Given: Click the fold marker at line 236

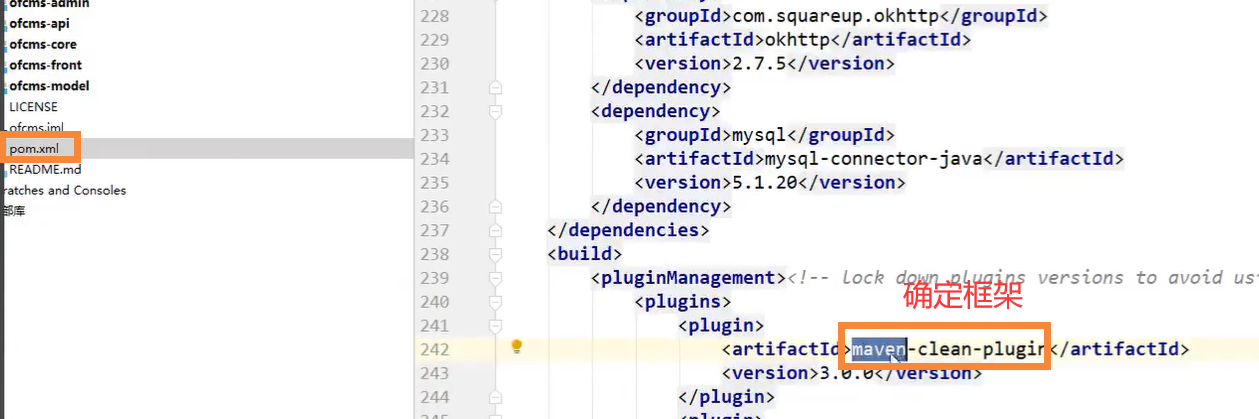Looking at the screenshot, I should tap(495, 206).
